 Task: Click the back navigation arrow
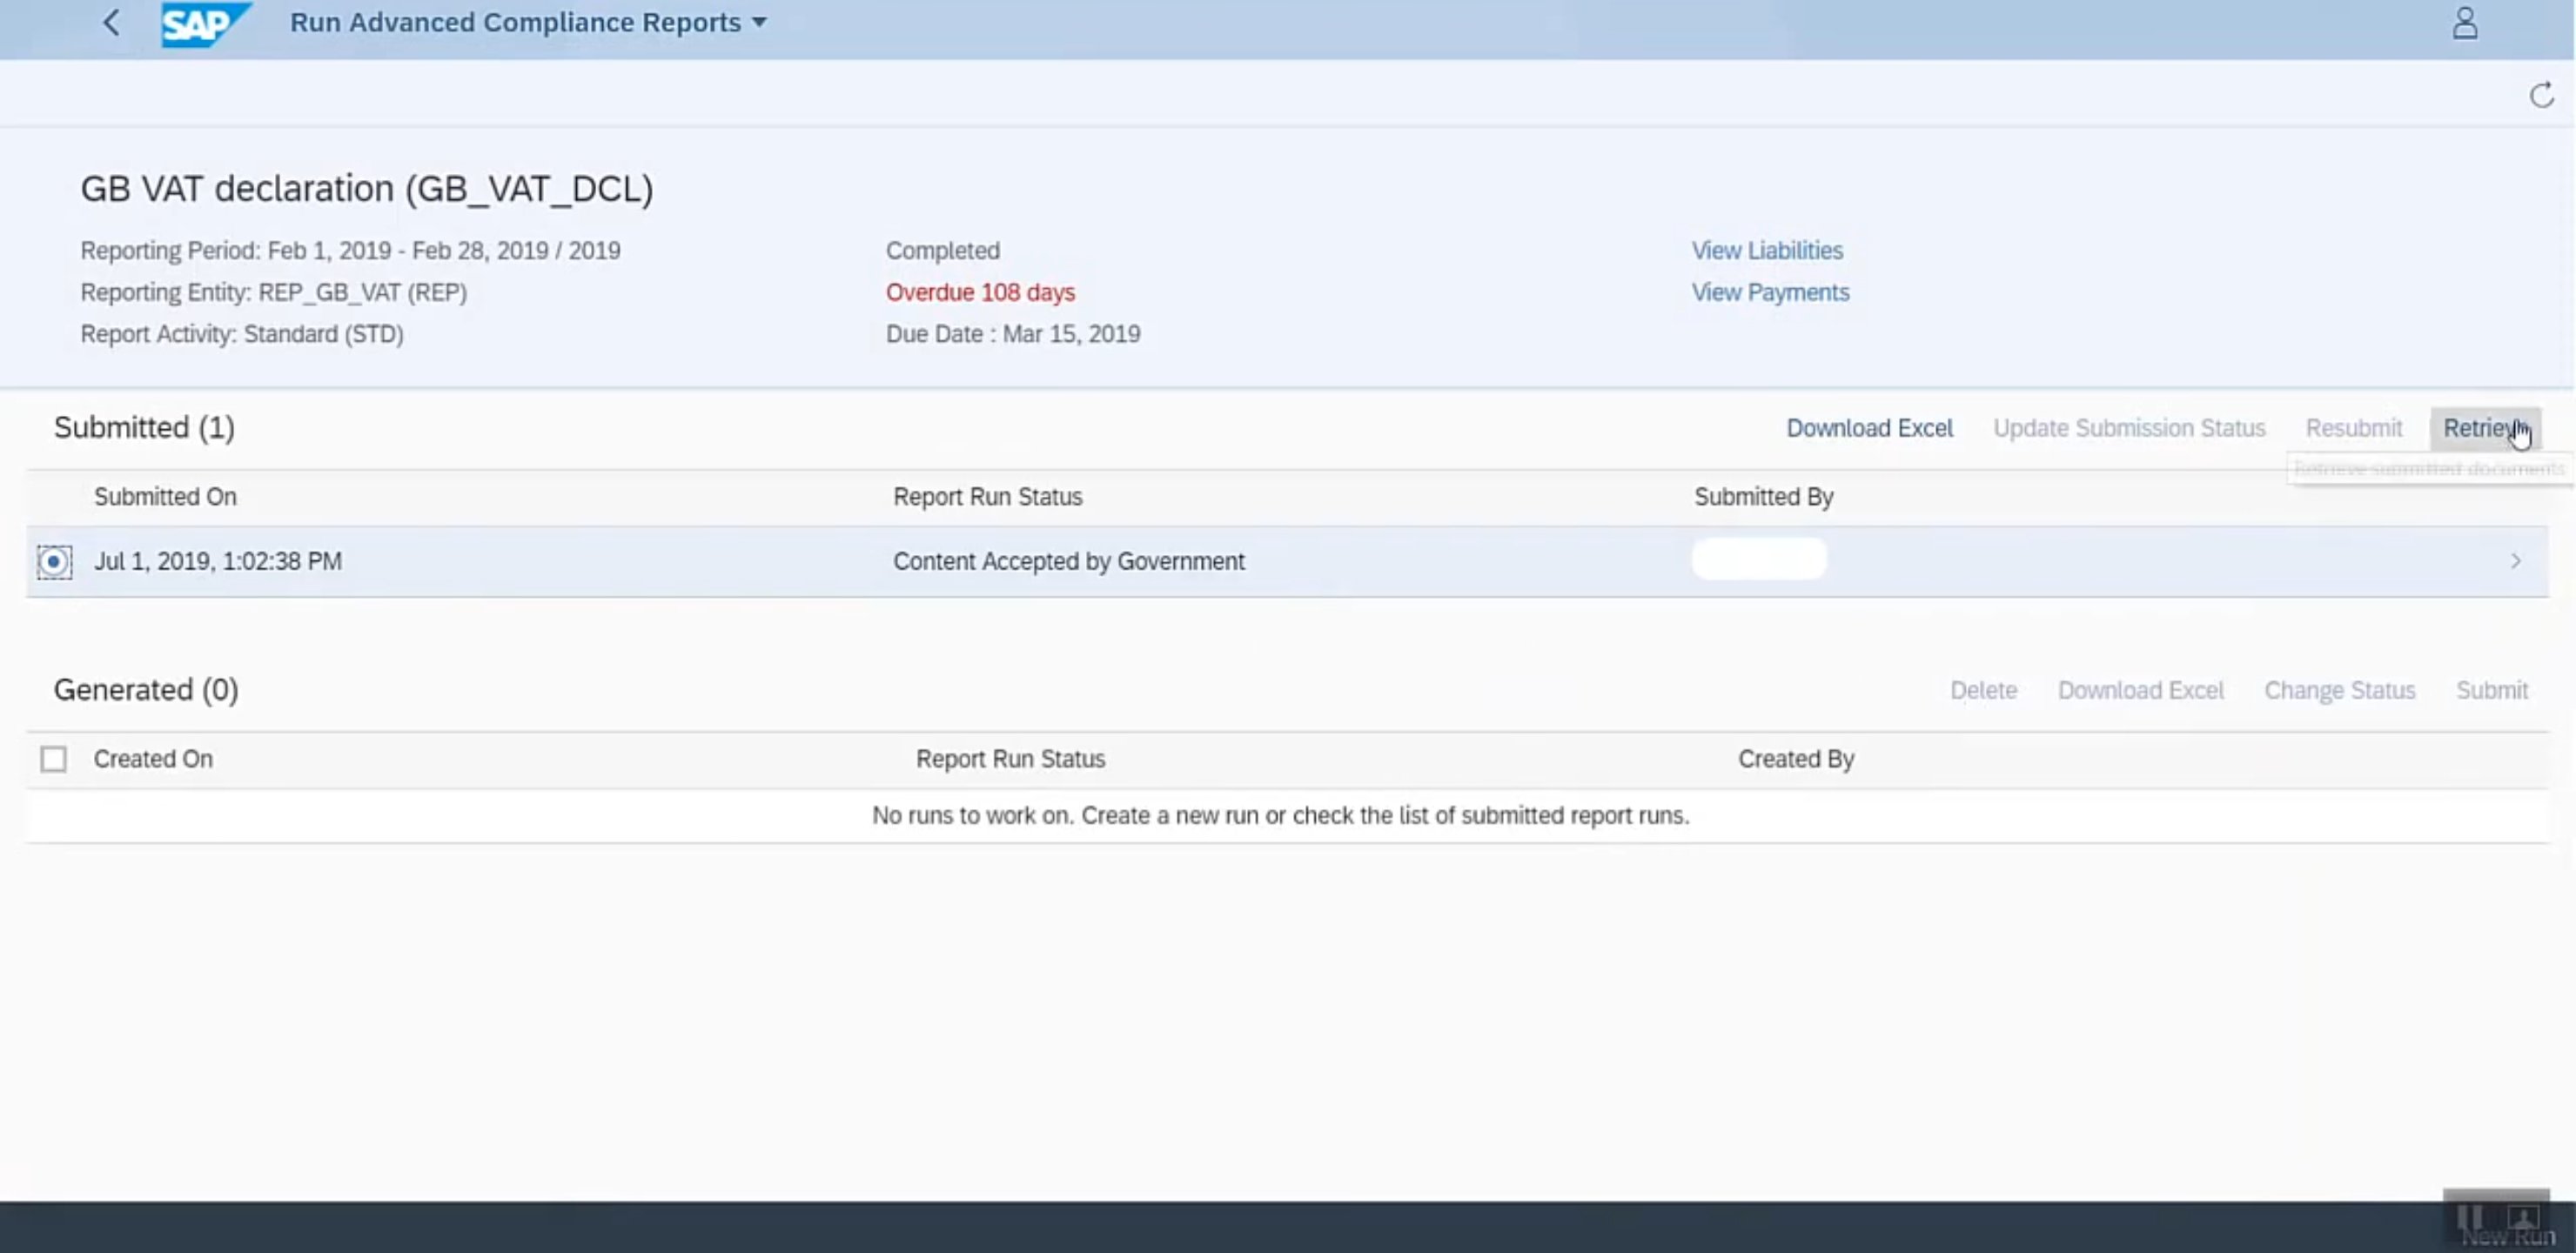pos(111,23)
